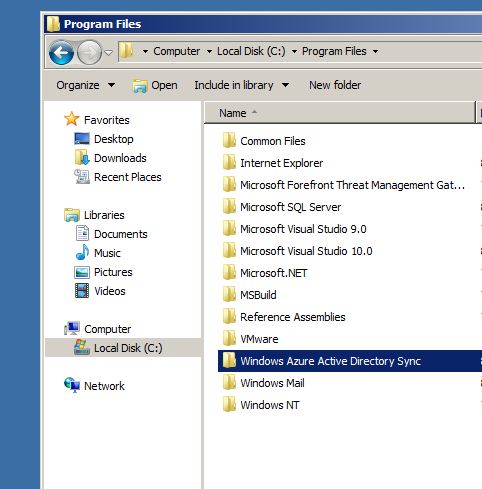This screenshot has width=482, height=489.
Task: Click the Open toolbar button
Action: point(155,85)
